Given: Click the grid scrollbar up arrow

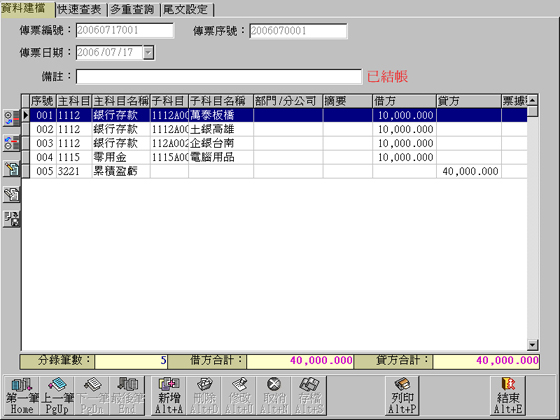Looking at the screenshot, I should (532, 100).
